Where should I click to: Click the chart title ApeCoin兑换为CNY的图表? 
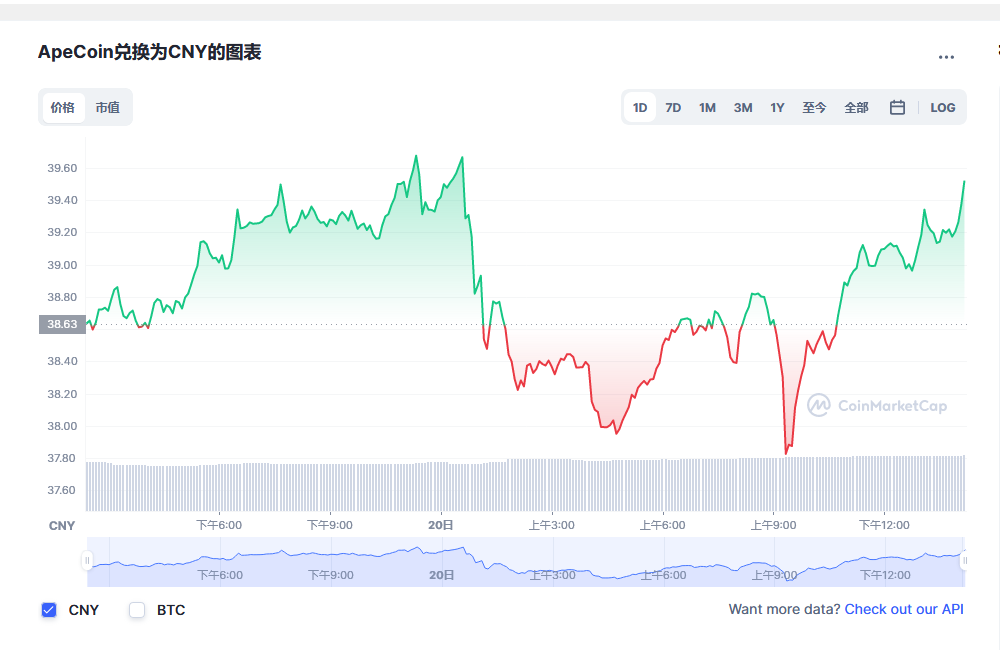click(x=149, y=52)
